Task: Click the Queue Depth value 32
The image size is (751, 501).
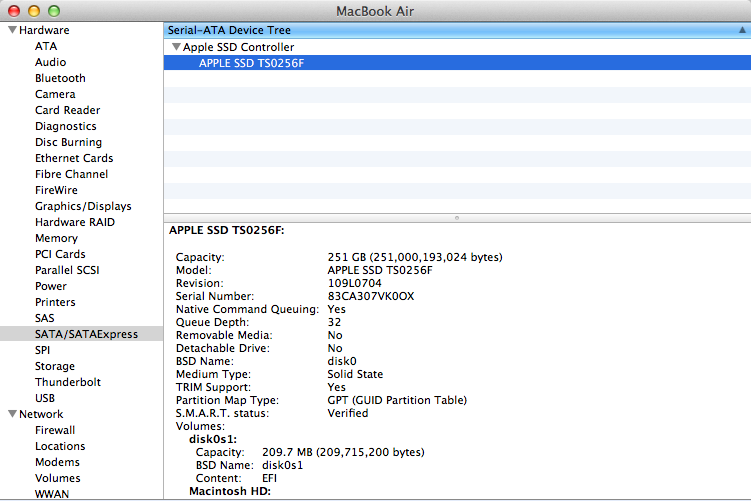Action: coord(334,322)
